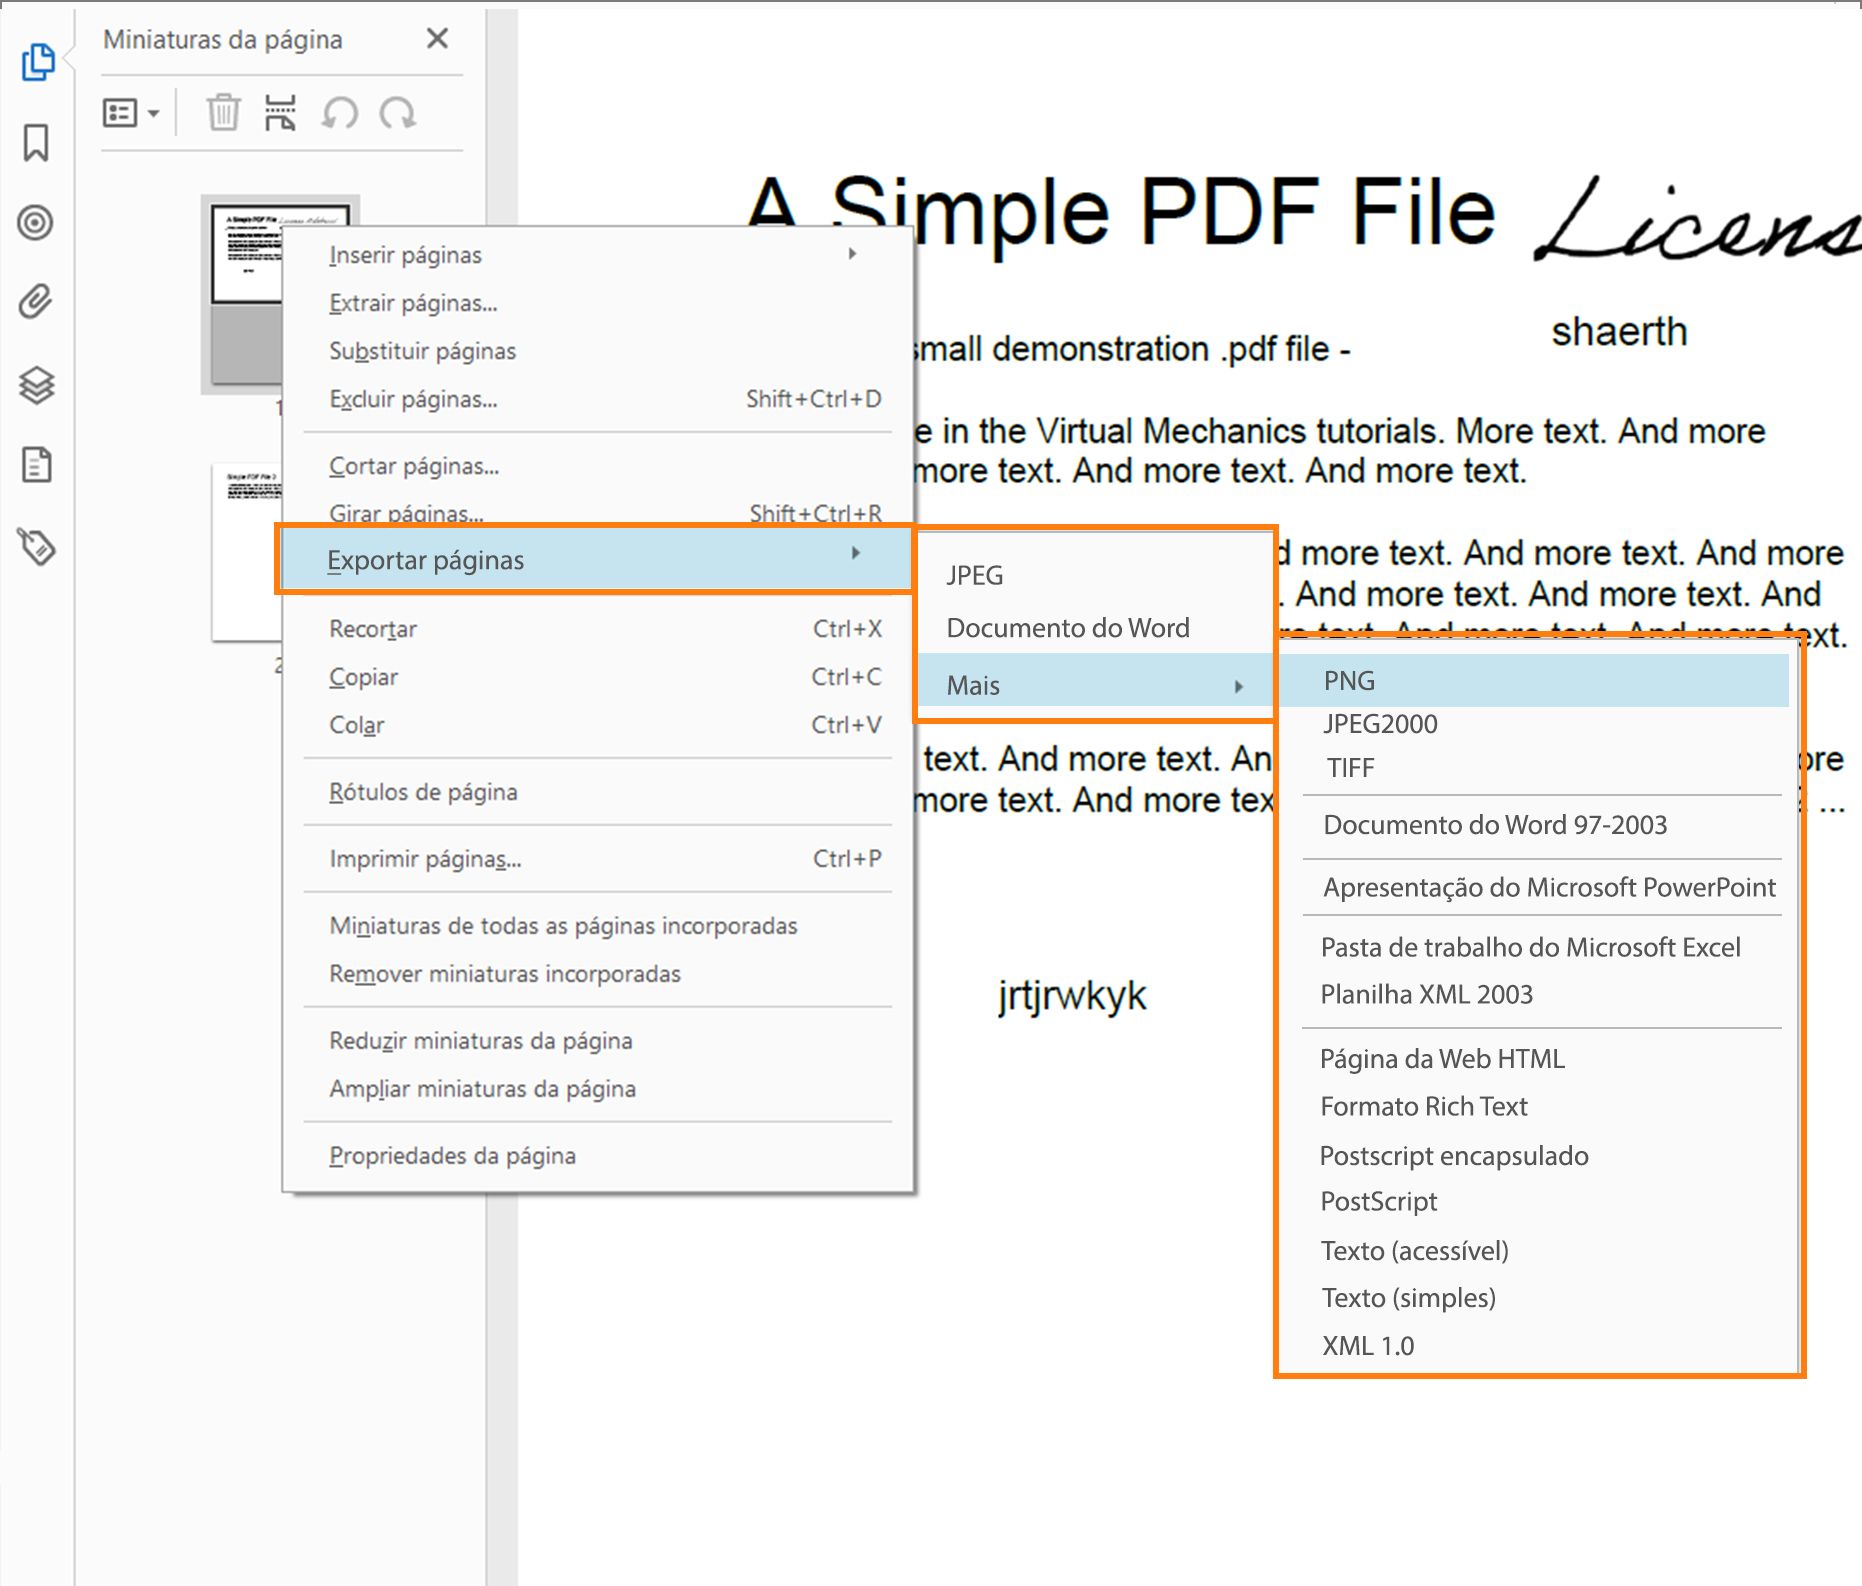This screenshot has width=1862, height=1586.
Task: Export pages as JPEG
Action: tap(1095, 575)
